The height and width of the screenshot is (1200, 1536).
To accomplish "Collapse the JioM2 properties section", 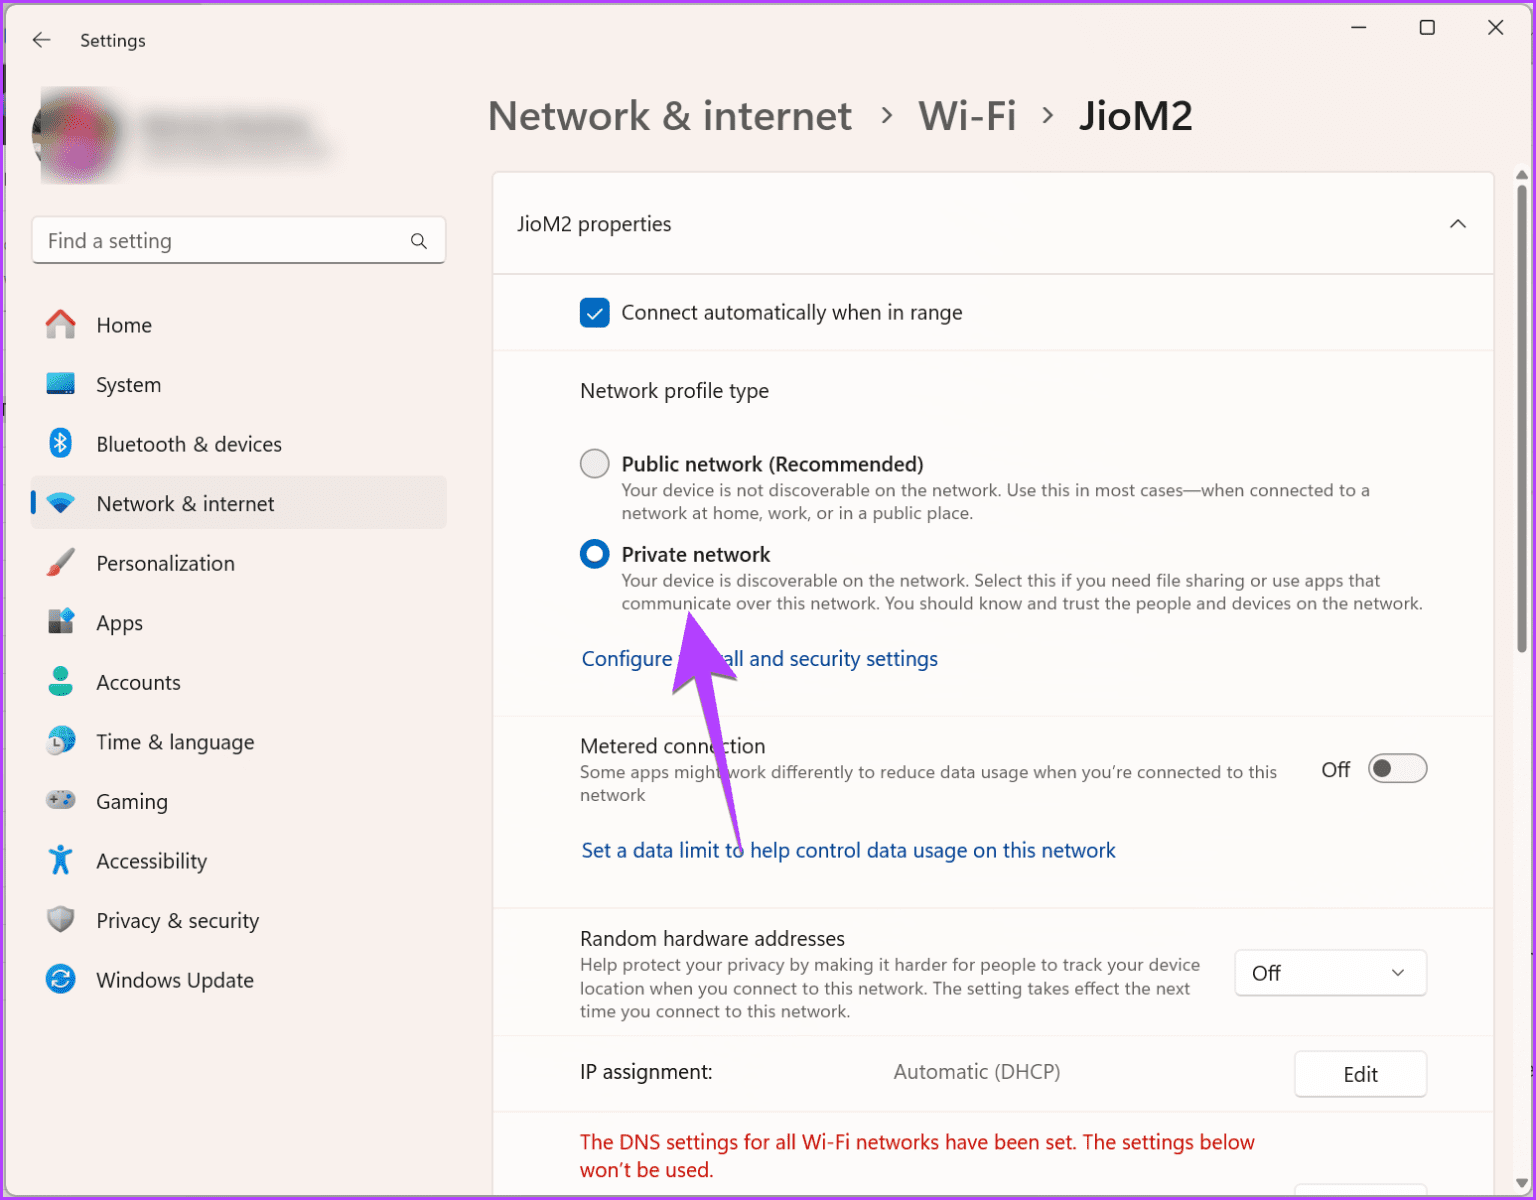I will click(1457, 224).
